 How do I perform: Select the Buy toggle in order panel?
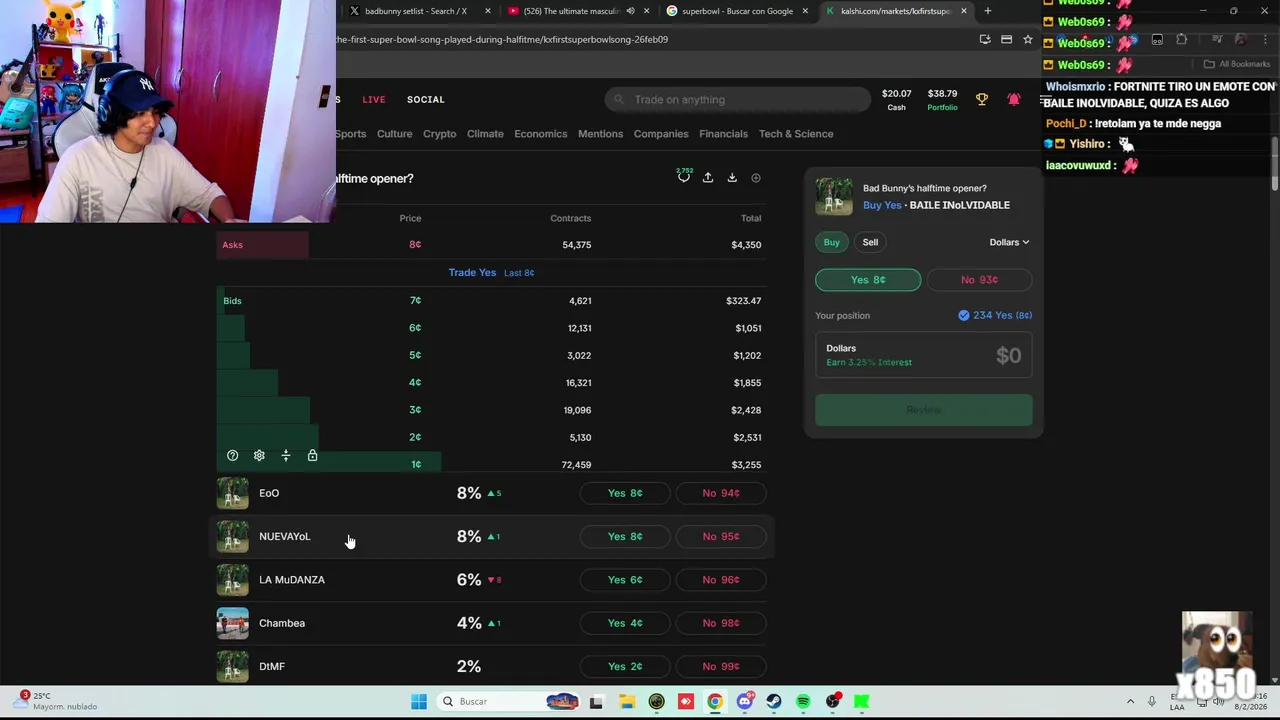pos(831,242)
